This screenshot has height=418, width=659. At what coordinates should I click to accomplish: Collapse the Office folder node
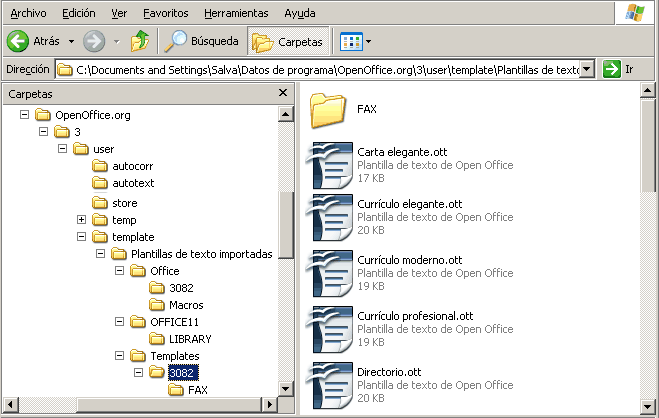tap(119, 271)
